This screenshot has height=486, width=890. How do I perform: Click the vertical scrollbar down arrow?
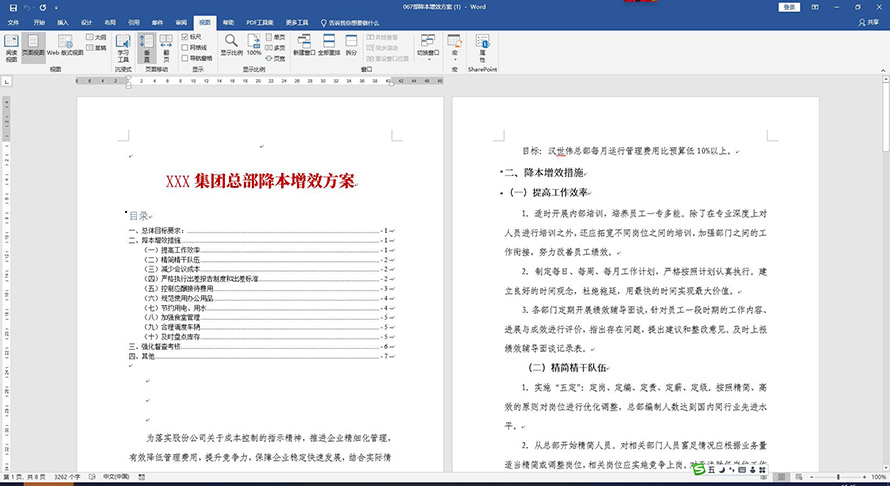pyautogui.click(x=885, y=467)
